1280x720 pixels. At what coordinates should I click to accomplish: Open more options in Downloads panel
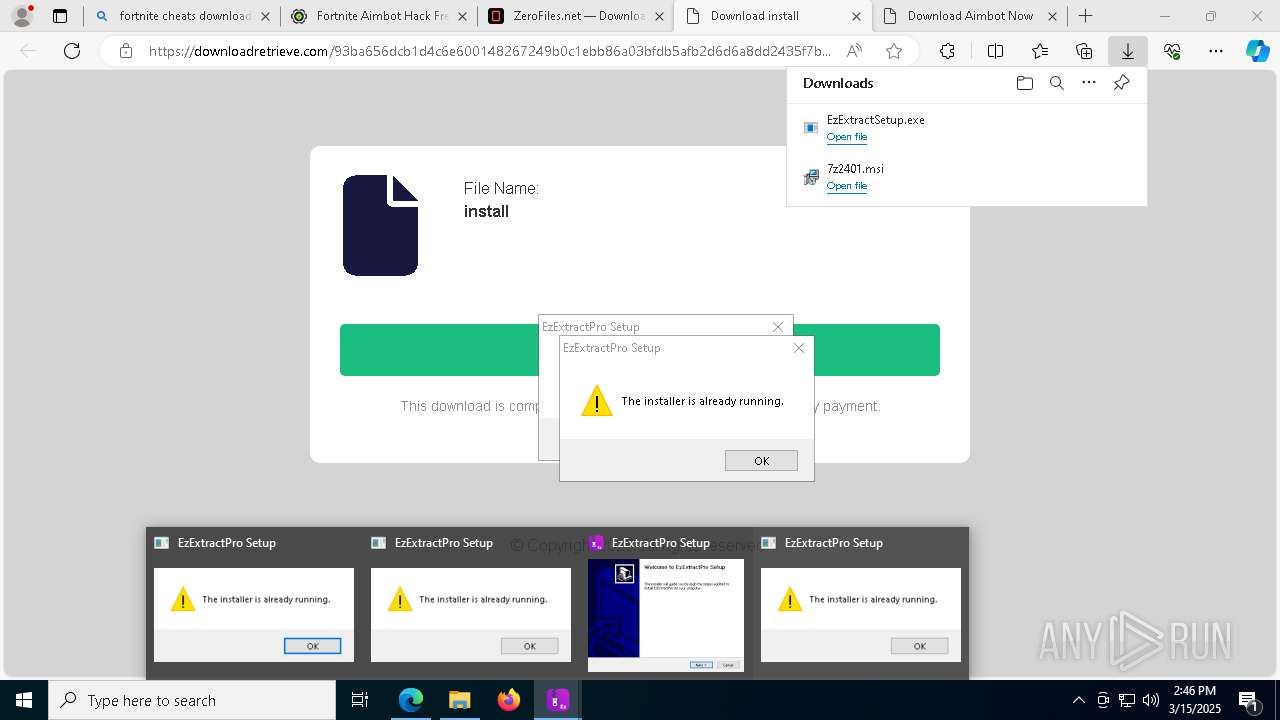pyautogui.click(x=1089, y=83)
